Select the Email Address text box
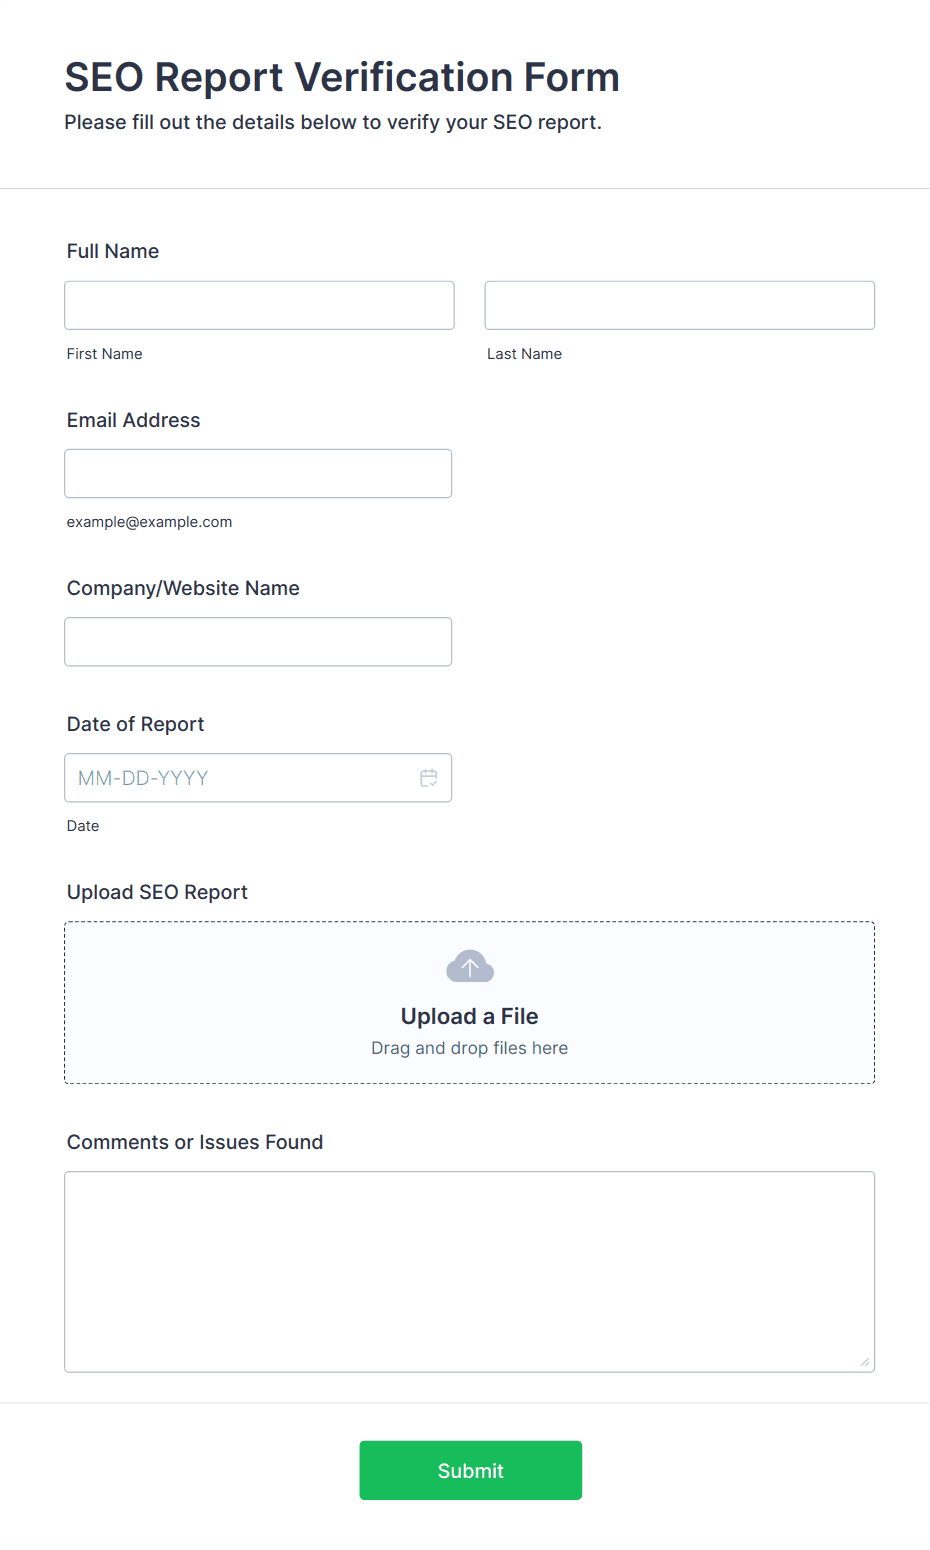The width and height of the screenshot is (930, 1550). click(x=258, y=473)
